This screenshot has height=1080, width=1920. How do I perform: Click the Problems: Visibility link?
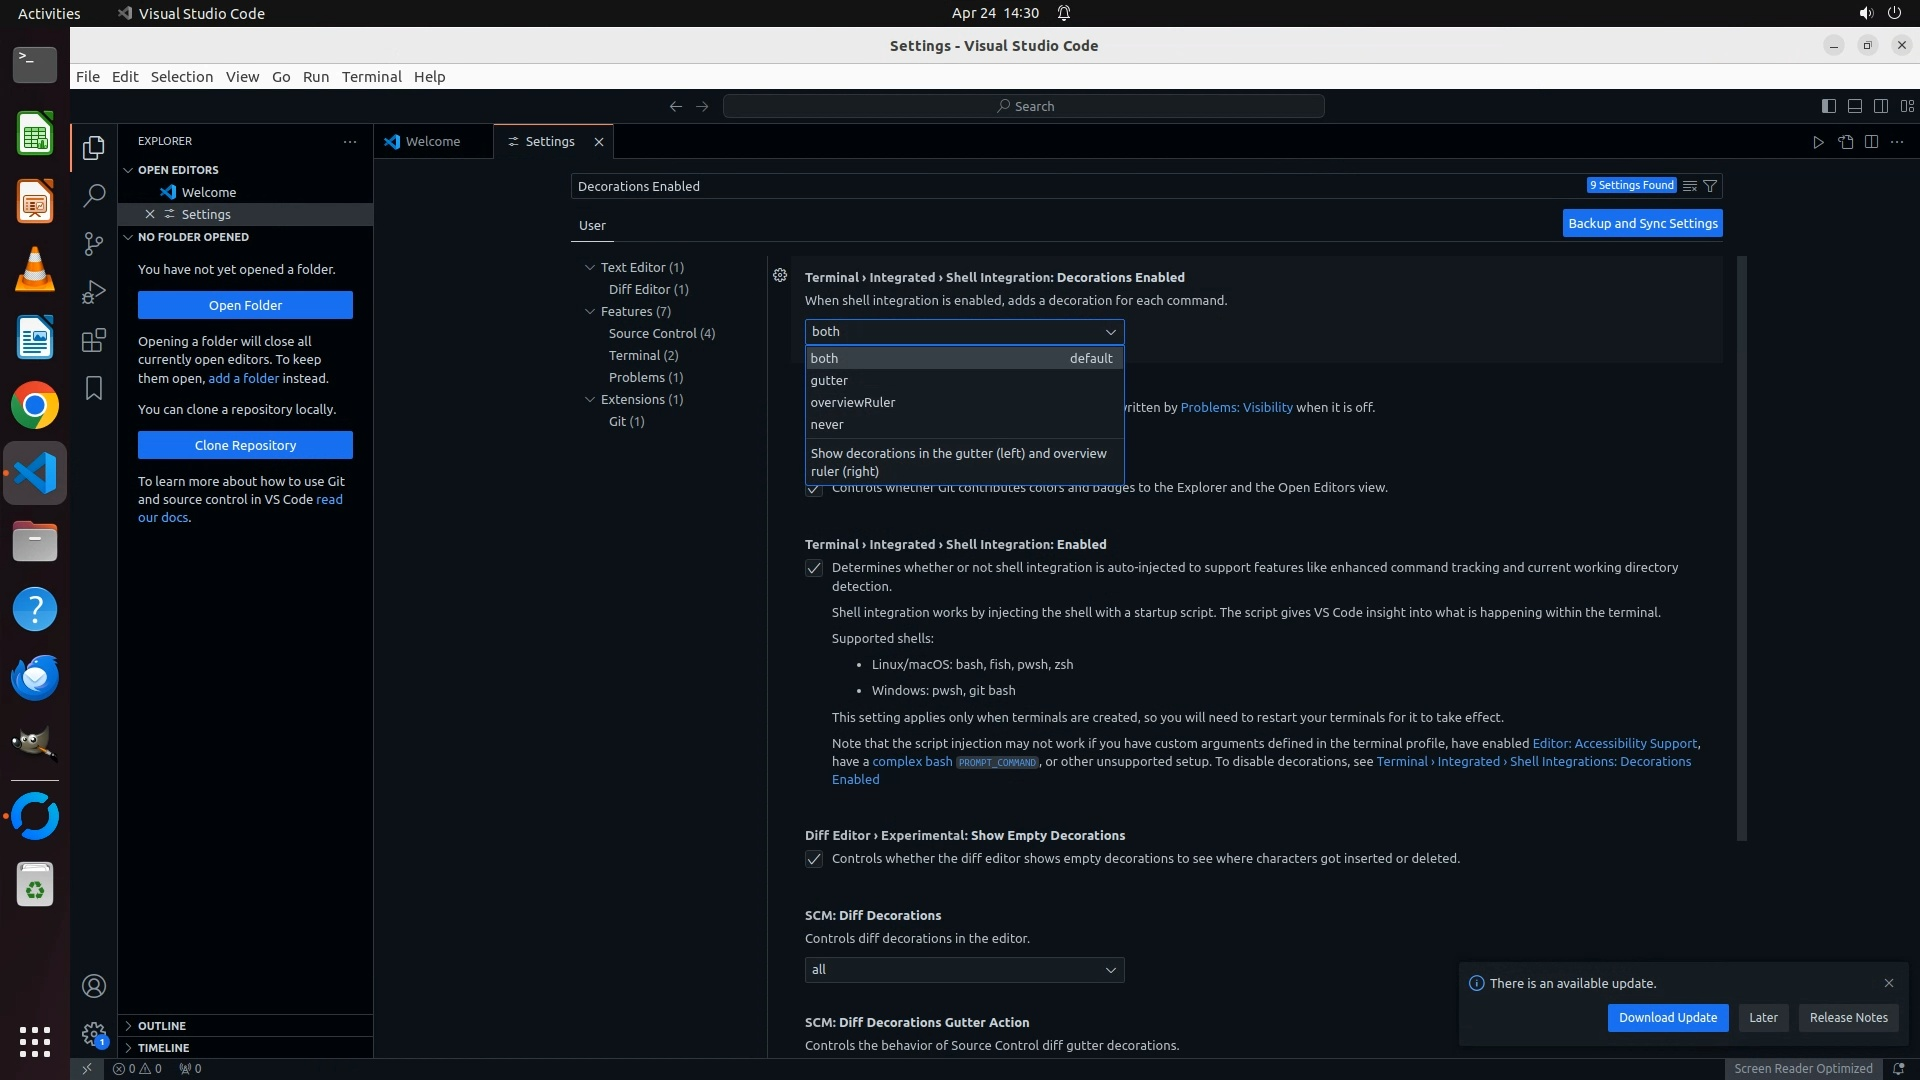click(x=1236, y=408)
